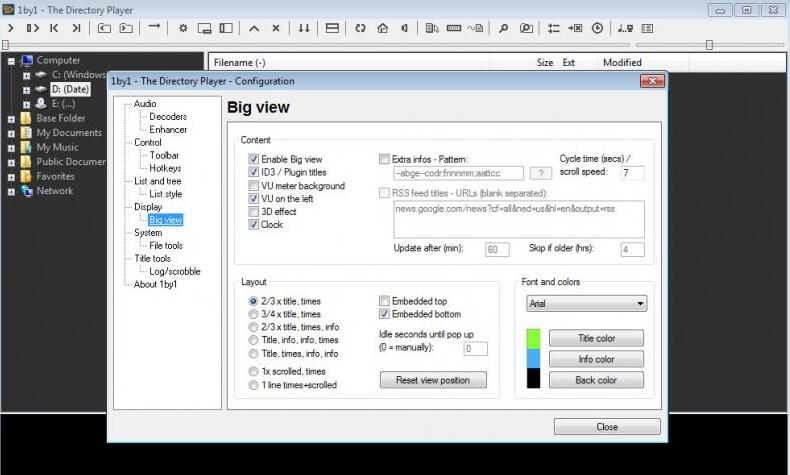This screenshot has width=790, height=475.
Task: Click the split view bars icon
Action: (x=333, y=28)
